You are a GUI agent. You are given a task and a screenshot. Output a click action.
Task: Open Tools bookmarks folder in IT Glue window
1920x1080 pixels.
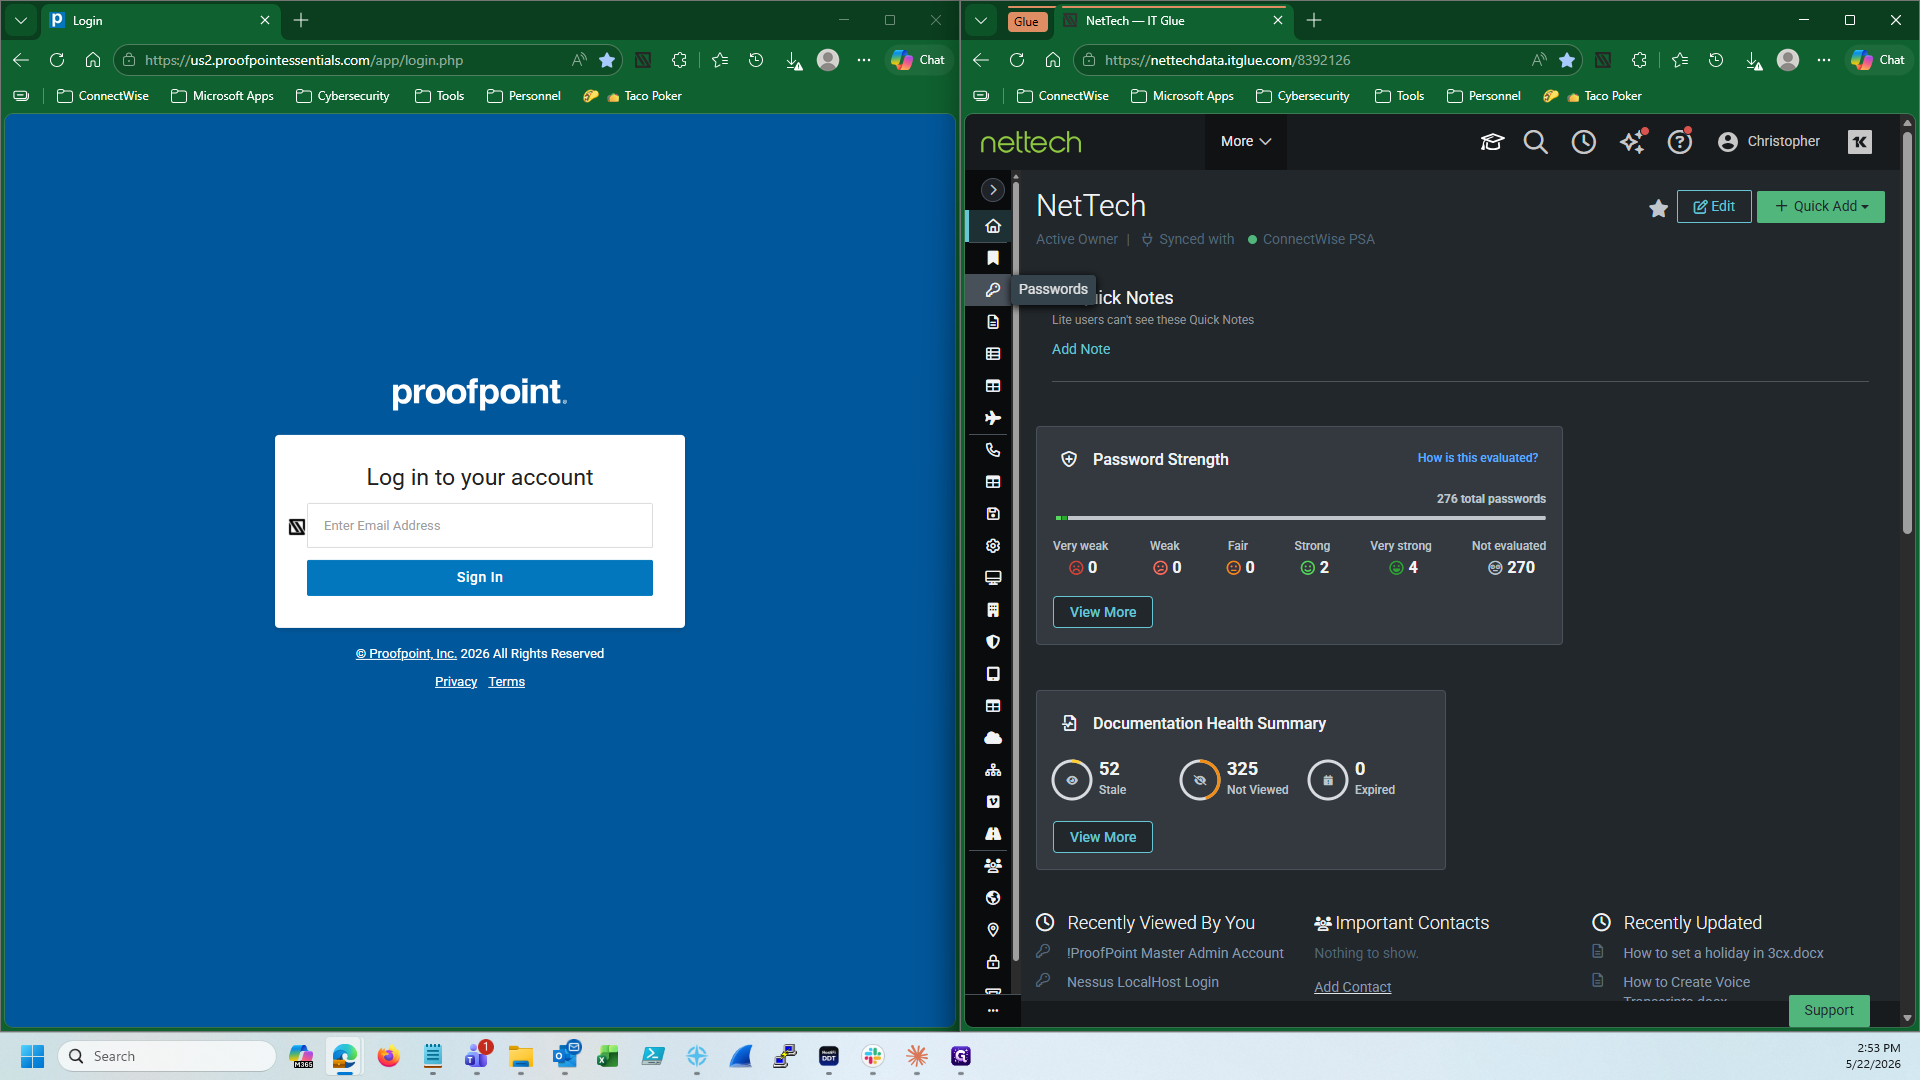pos(1399,96)
